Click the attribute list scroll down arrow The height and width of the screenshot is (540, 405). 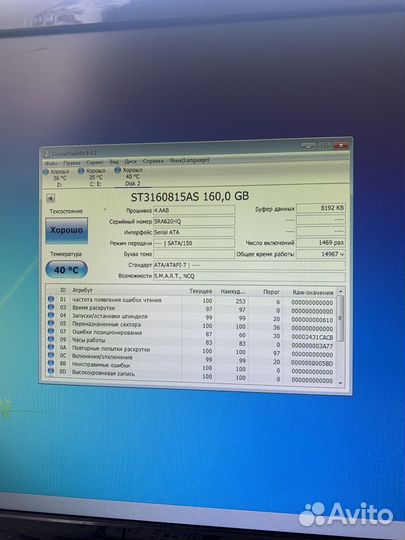coord(340,383)
